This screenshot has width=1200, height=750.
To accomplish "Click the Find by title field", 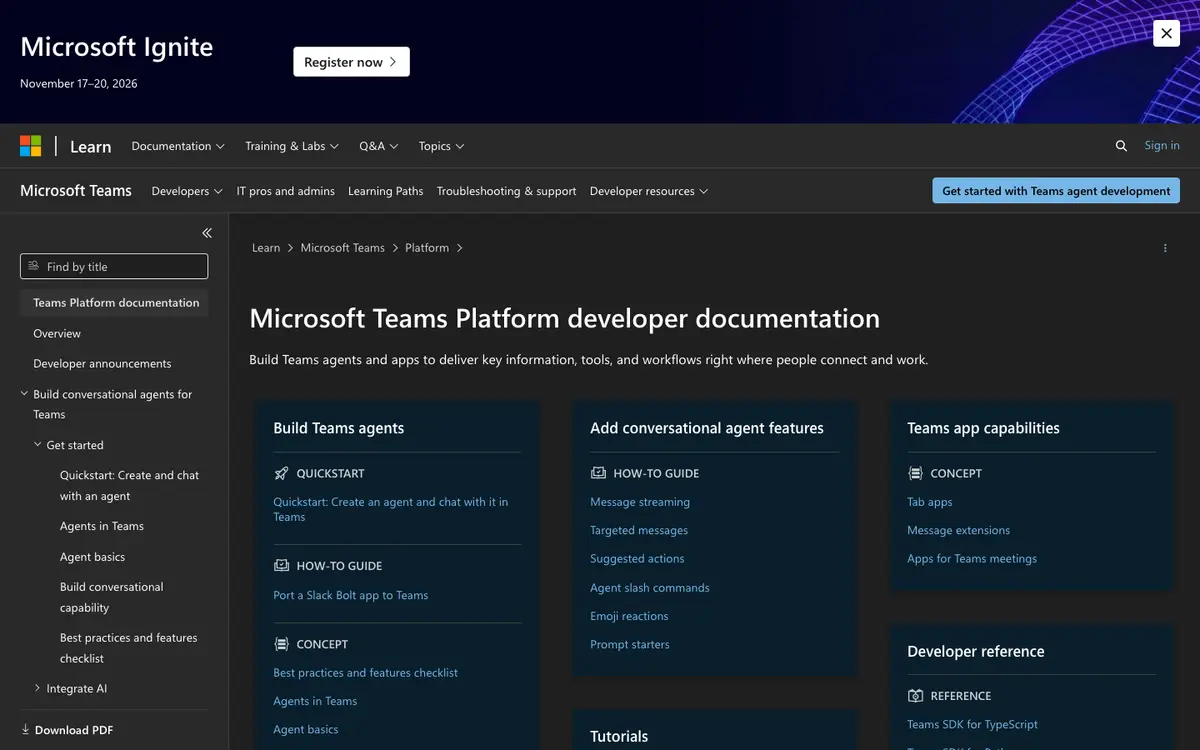I will pyautogui.click(x=114, y=266).
